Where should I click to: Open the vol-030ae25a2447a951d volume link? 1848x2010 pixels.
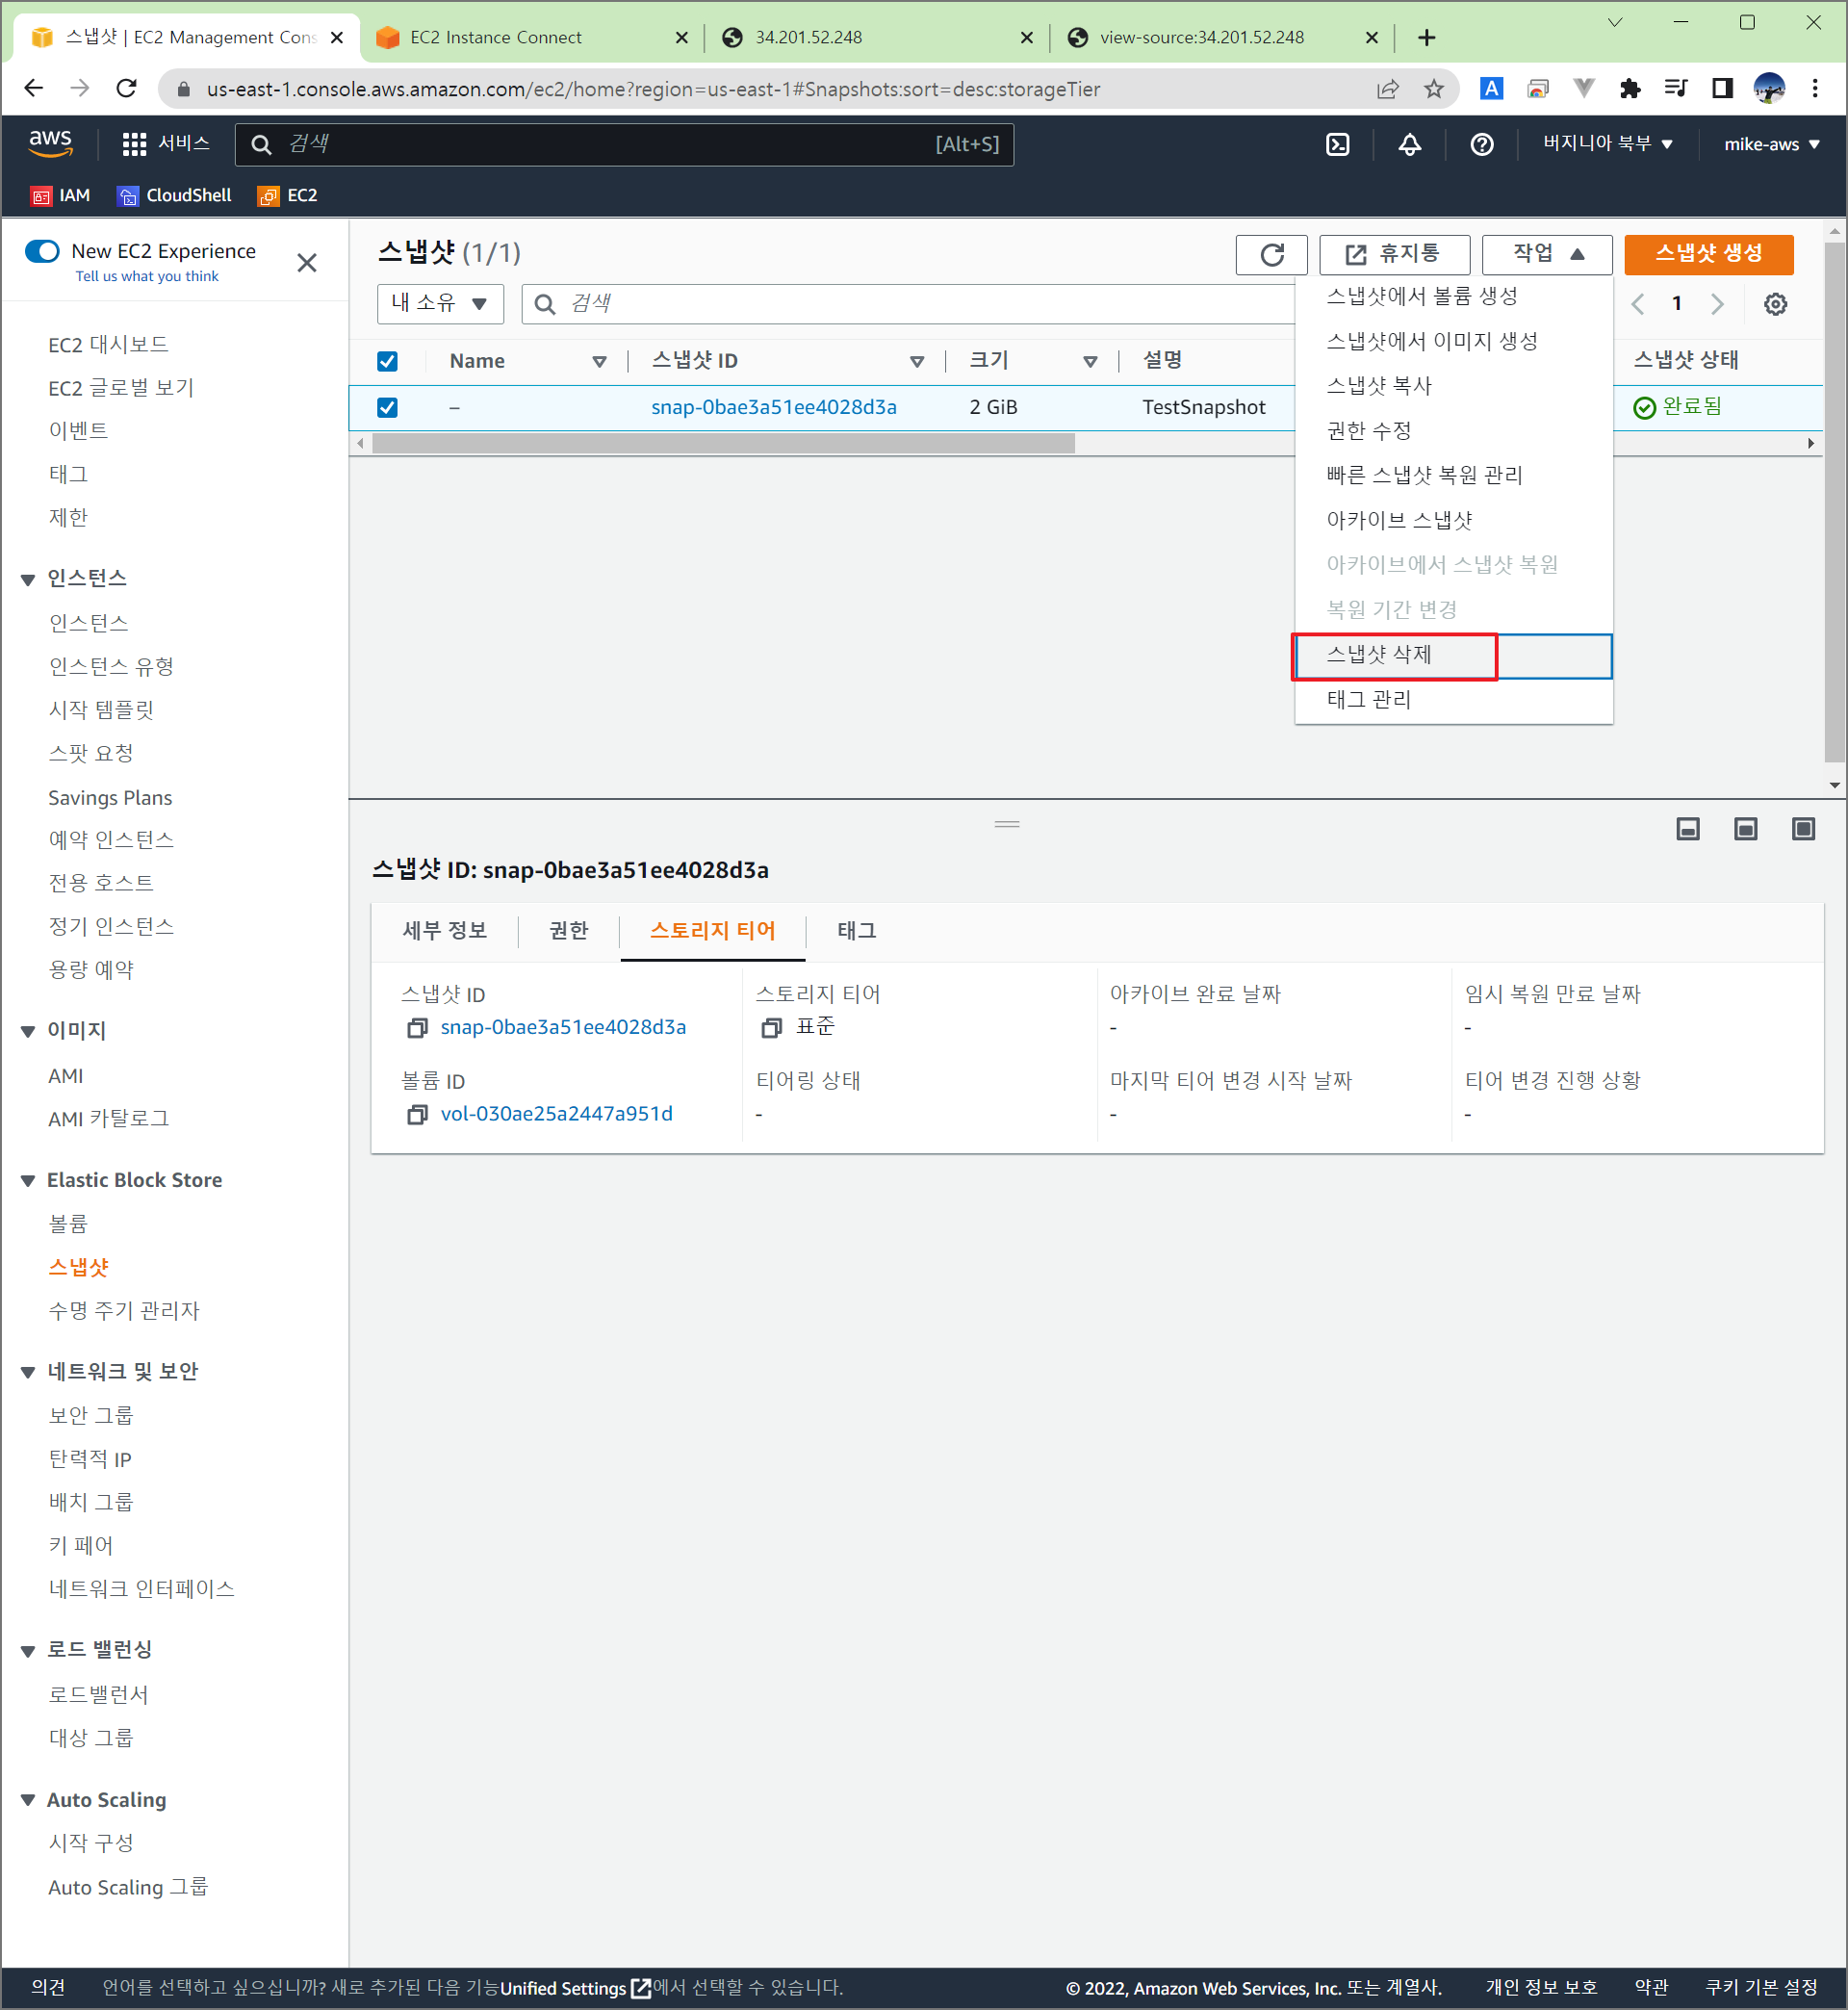(x=556, y=1114)
